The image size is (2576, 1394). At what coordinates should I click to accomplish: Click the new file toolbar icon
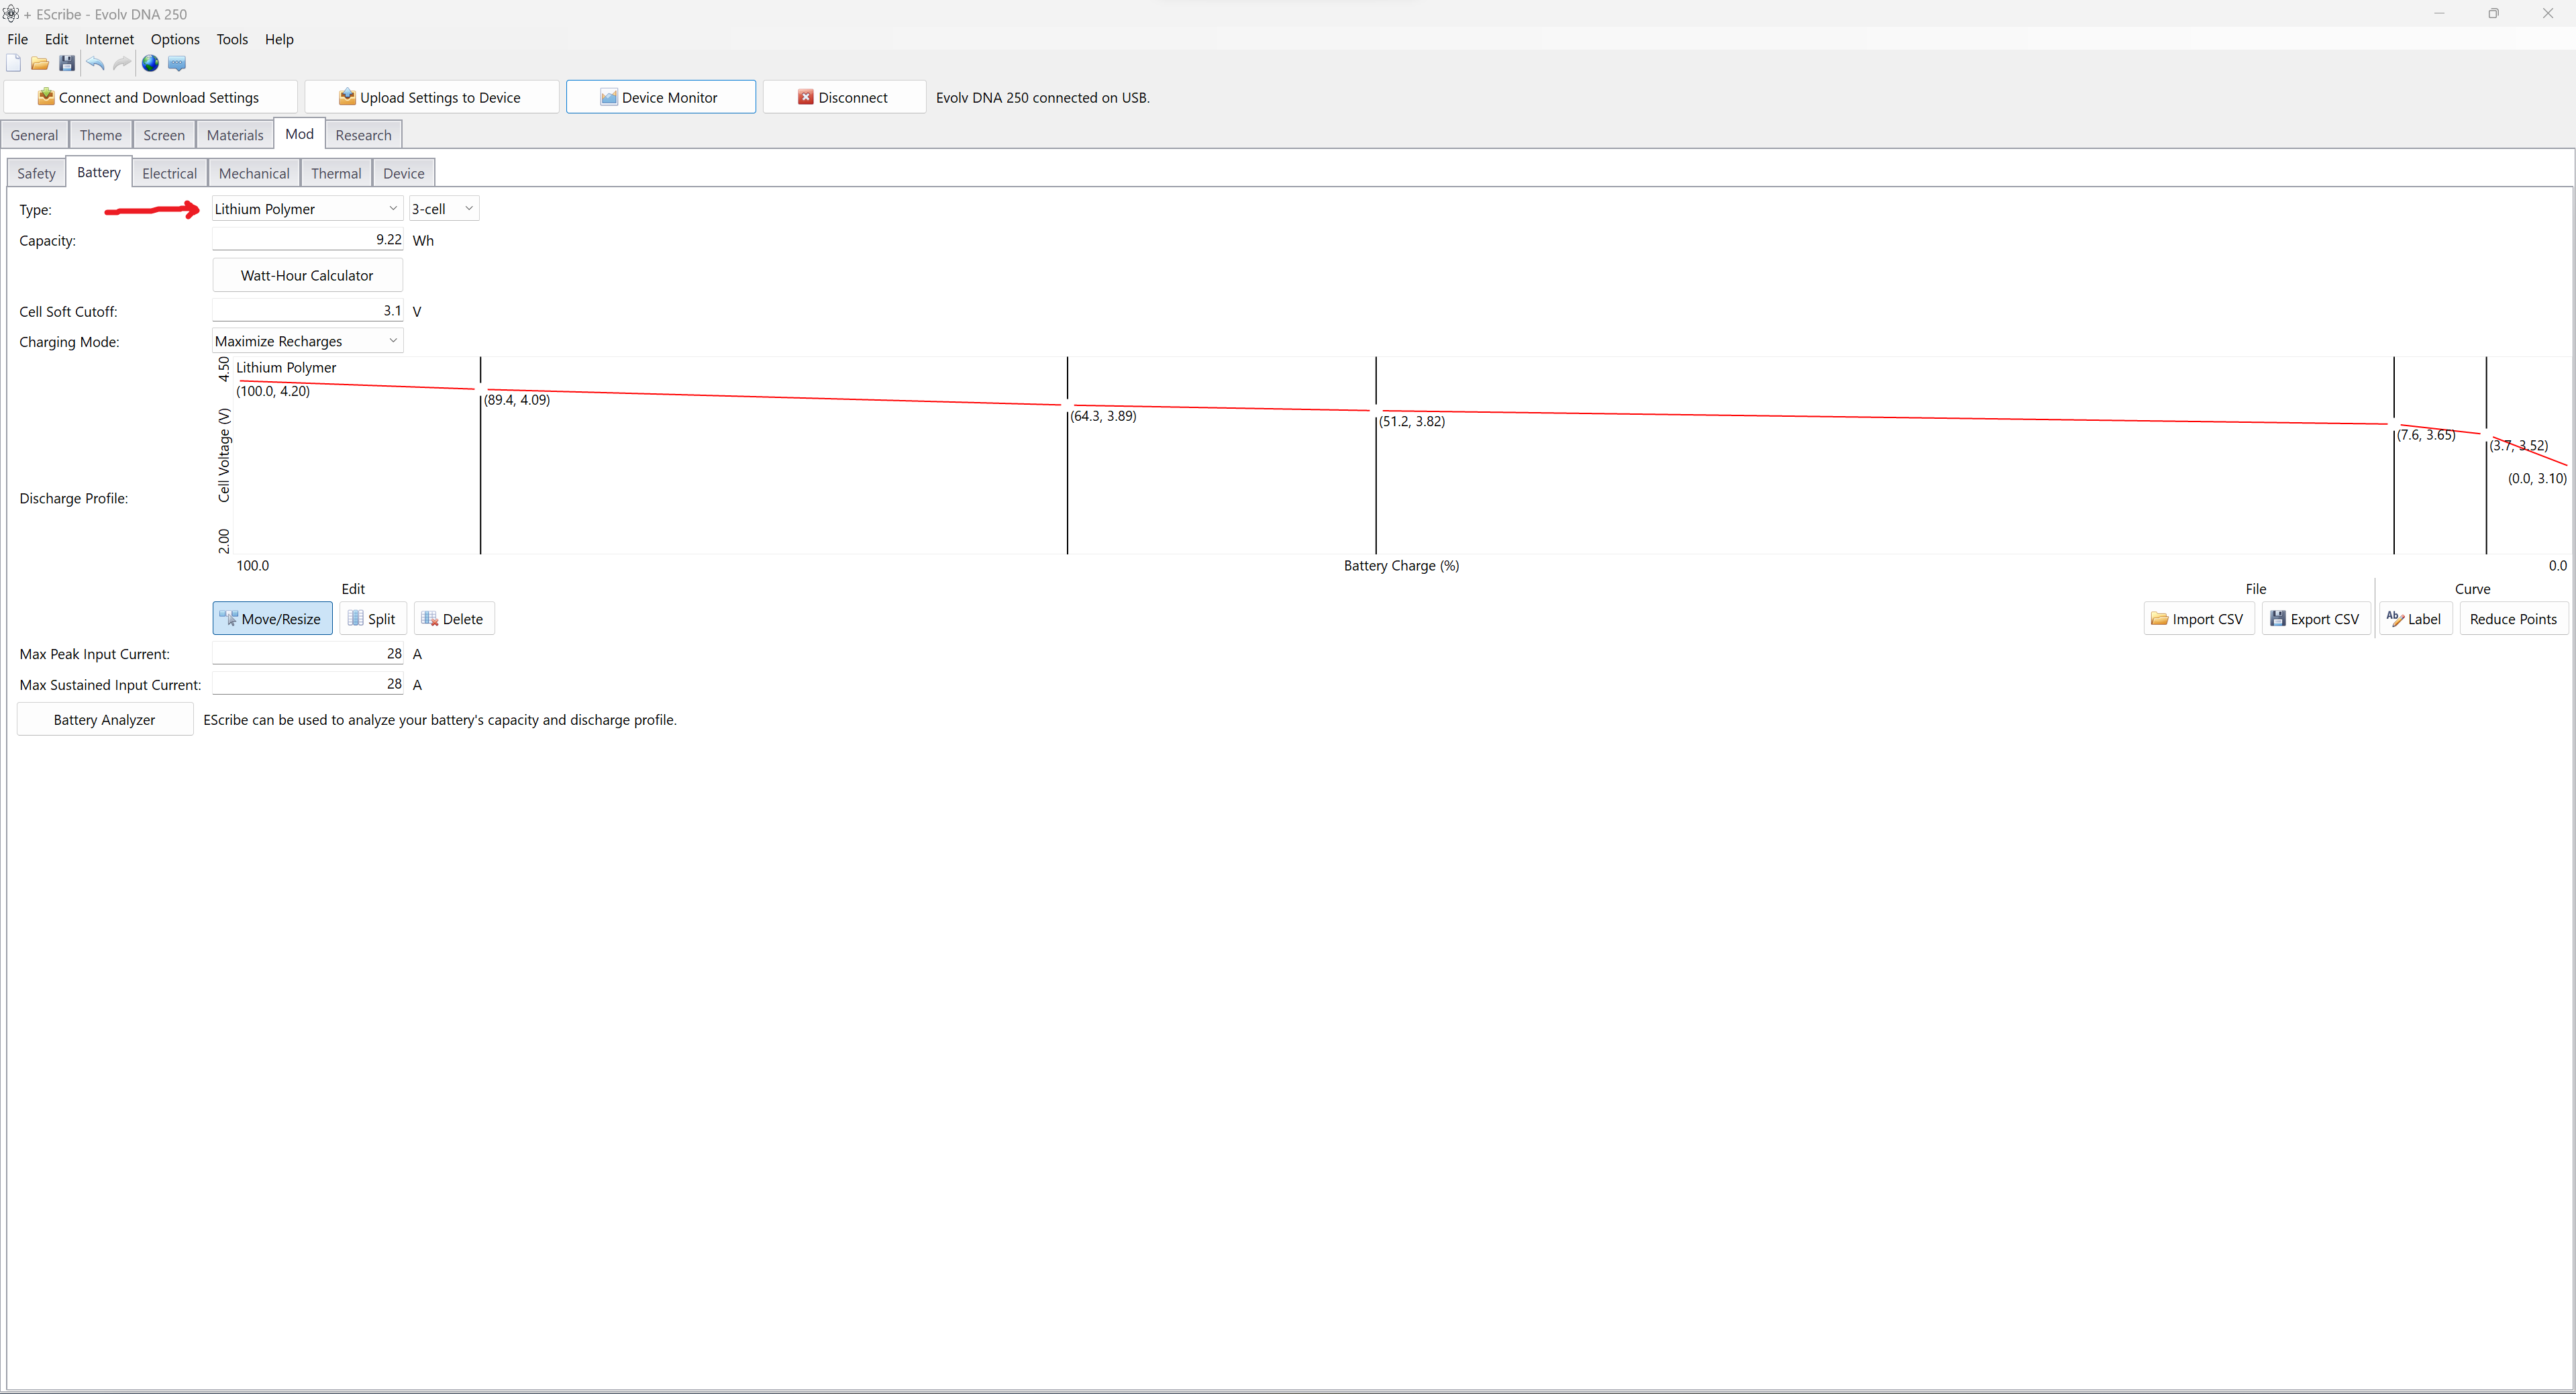[x=14, y=63]
